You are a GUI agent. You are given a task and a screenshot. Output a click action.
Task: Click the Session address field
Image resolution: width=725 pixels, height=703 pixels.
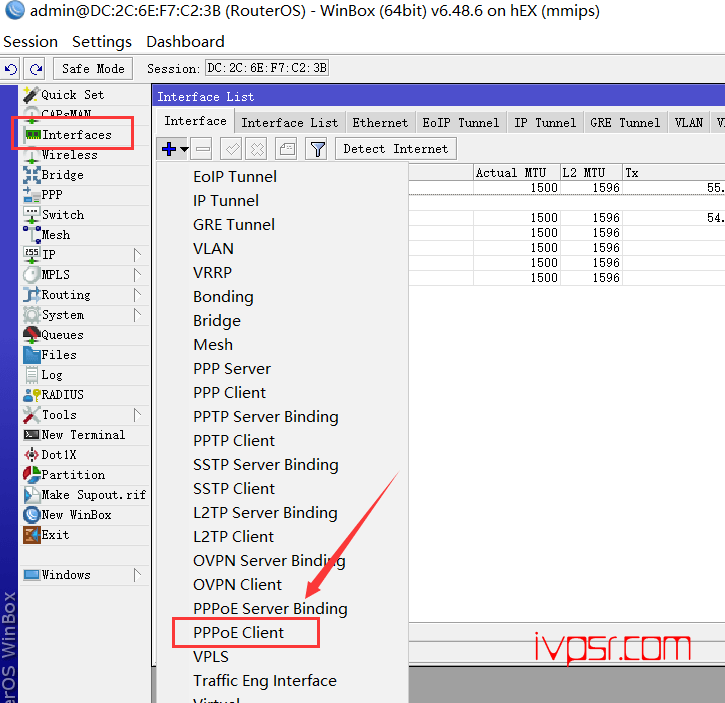267,68
